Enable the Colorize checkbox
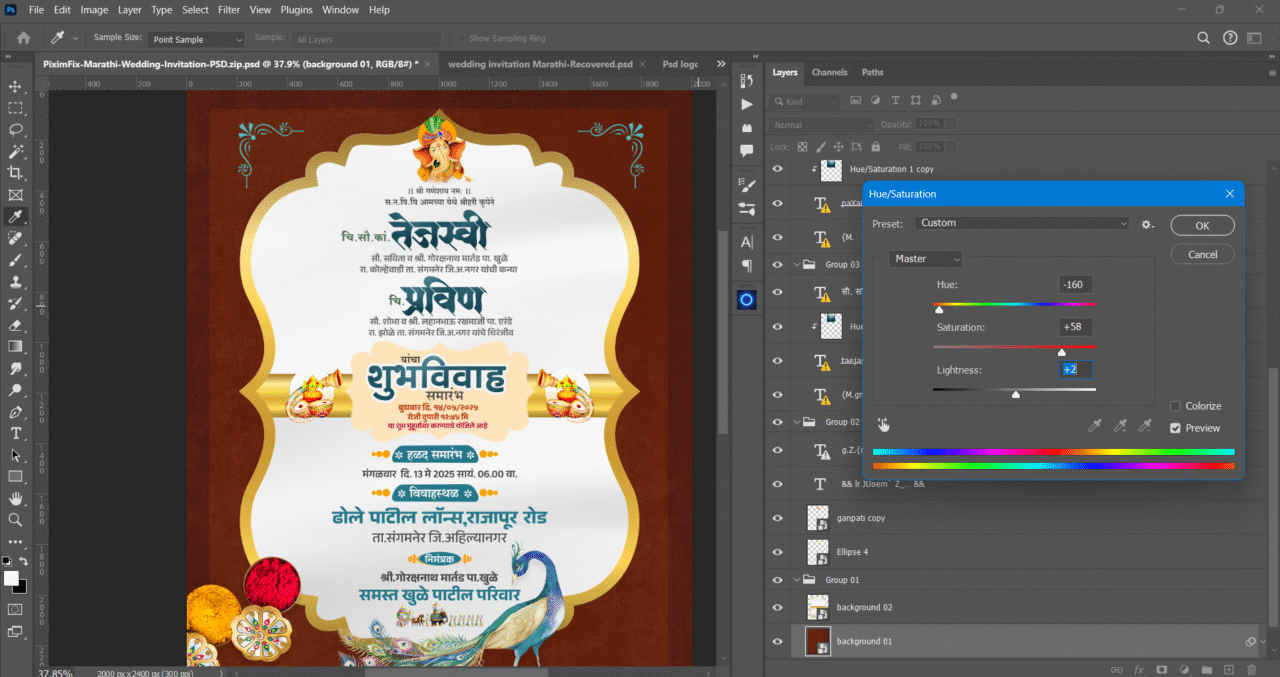The width and height of the screenshot is (1280, 677). pyautogui.click(x=1177, y=405)
